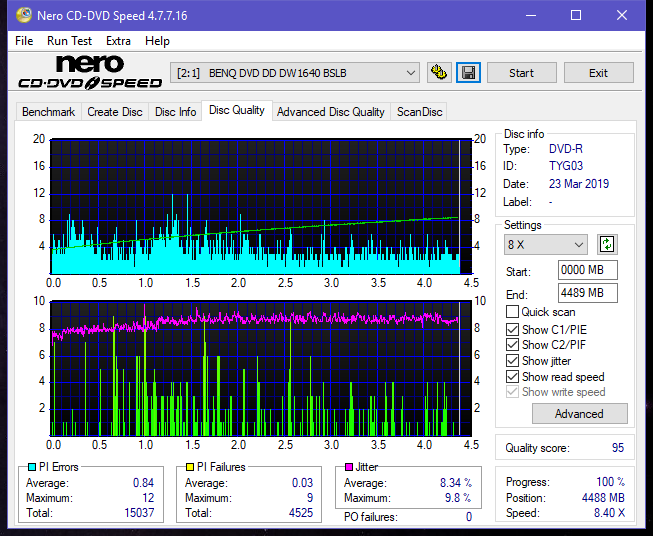Click PI Errors total 15037
653x536 pixels.
coord(139,513)
